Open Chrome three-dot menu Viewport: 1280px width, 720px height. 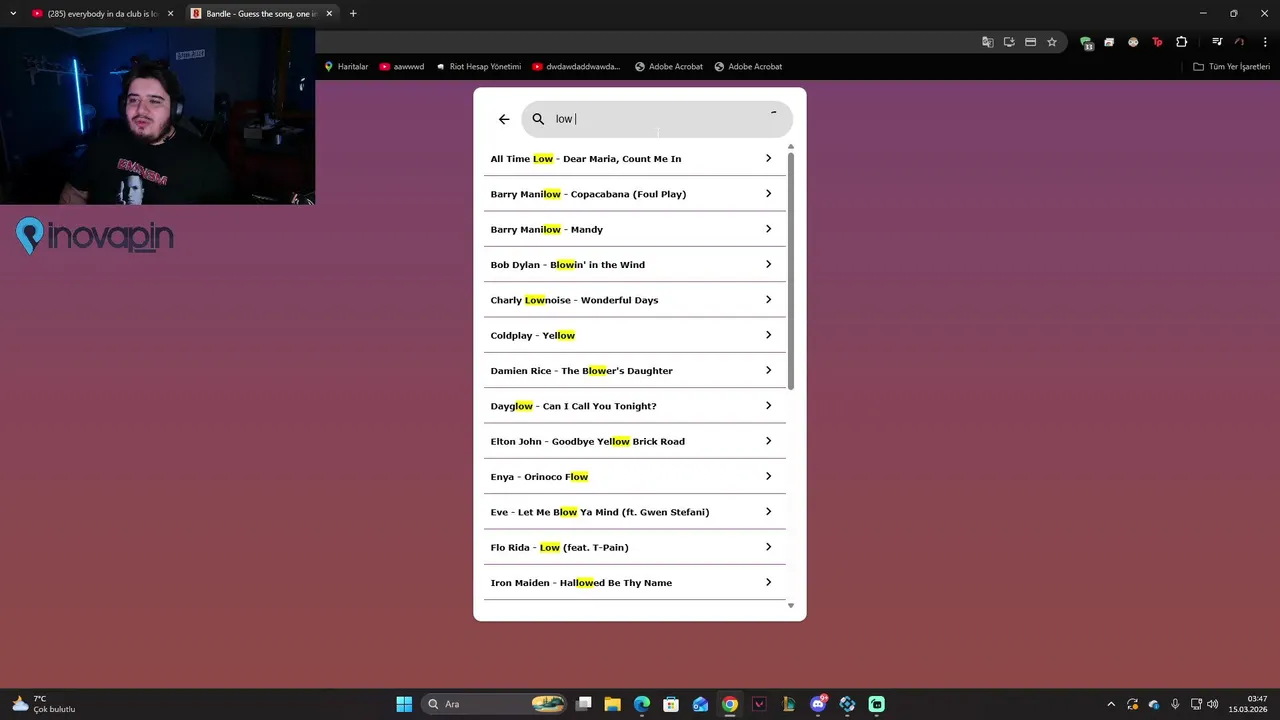(x=1265, y=42)
